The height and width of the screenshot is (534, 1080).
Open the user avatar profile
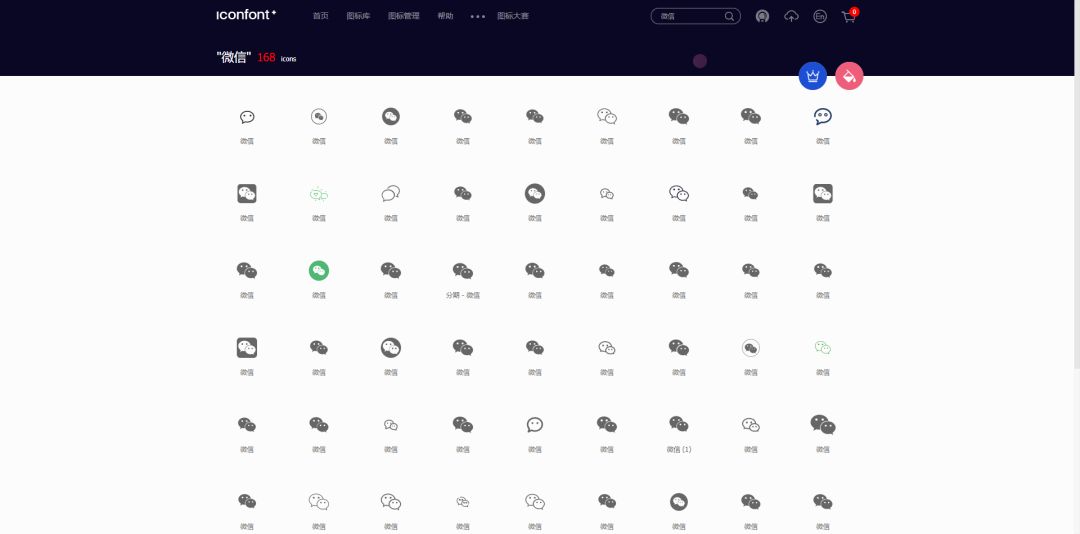coord(762,17)
